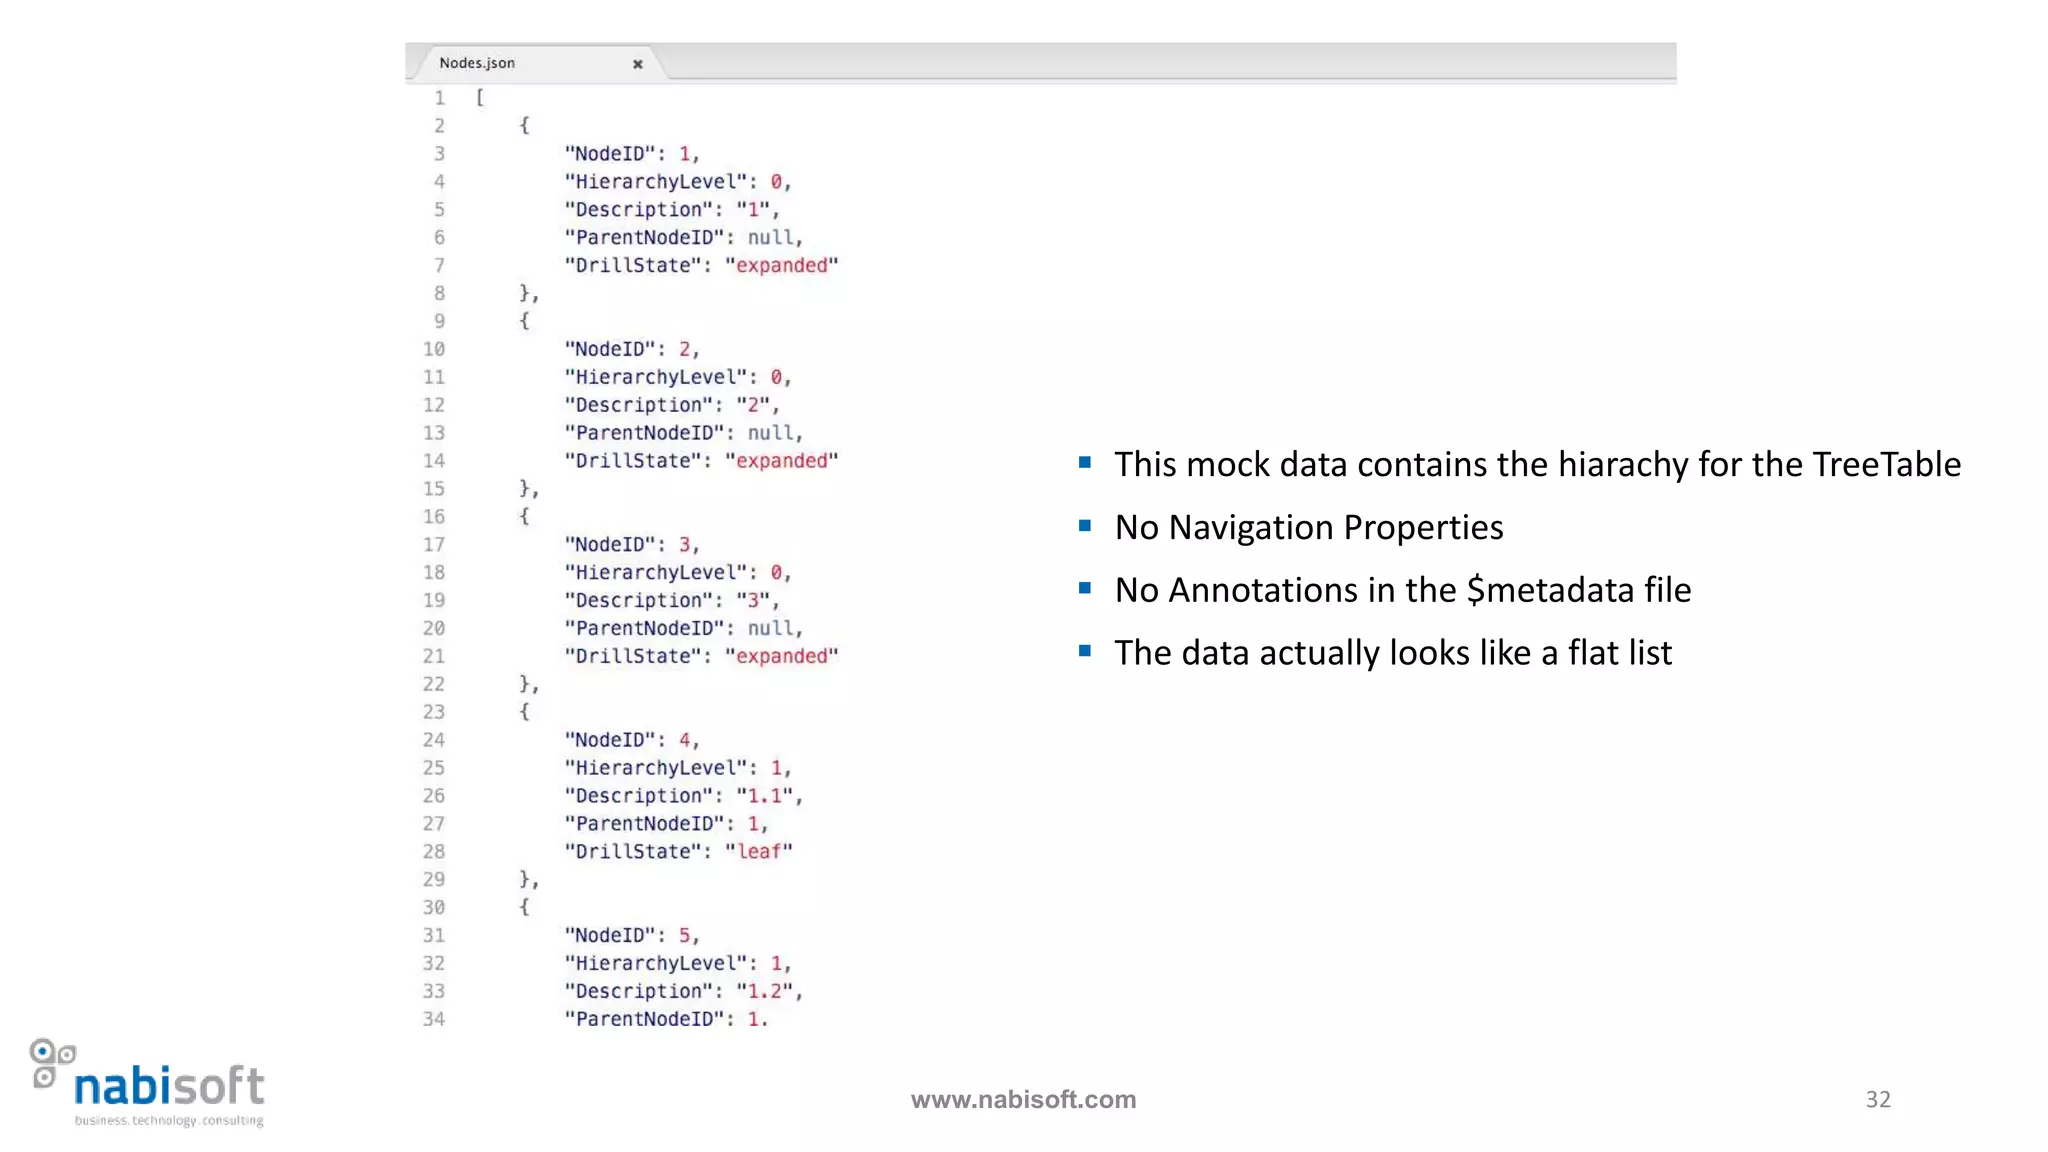Viewport: 2048px width, 1152px height.
Task: Click the text "Description": "1",
Action: pos(672,210)
